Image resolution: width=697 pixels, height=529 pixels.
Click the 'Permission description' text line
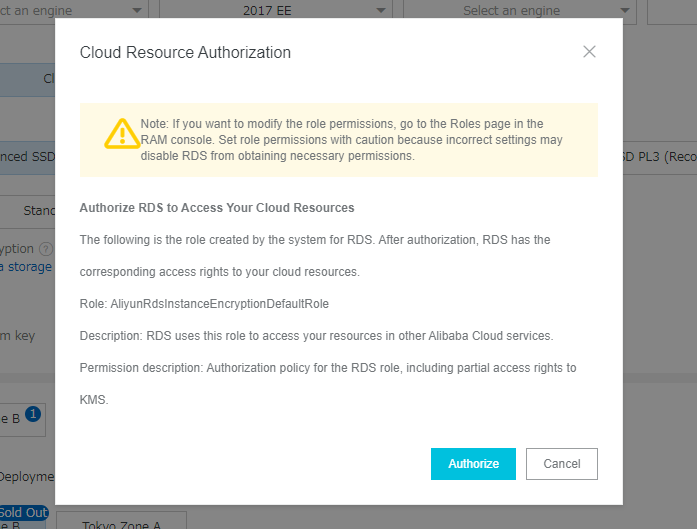tap(328, 384)
